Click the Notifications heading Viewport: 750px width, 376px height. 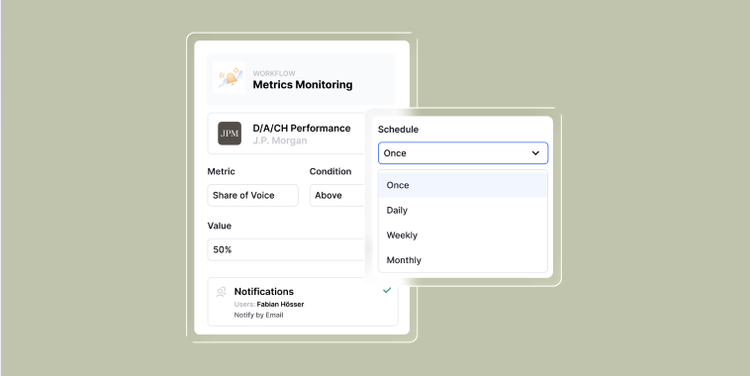(x=264, y=291)
